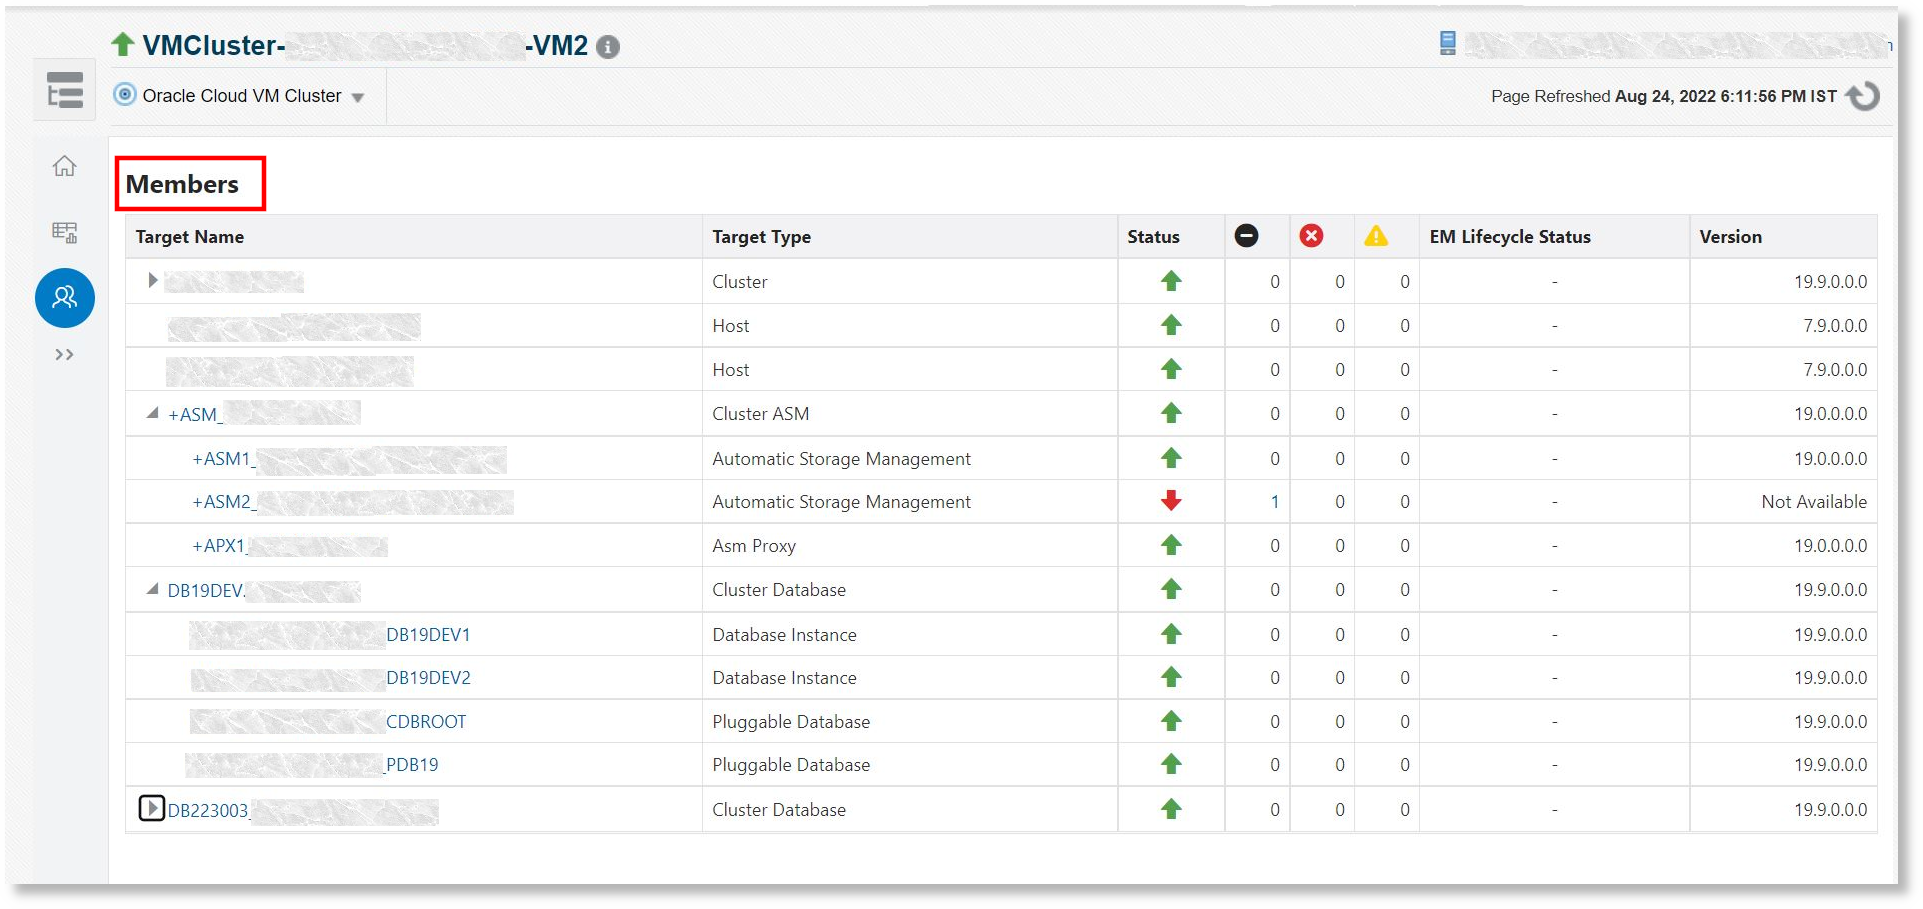Click the up status arrow for Cluster row
Viewport: 1923px width, 909px height.
1171,281
